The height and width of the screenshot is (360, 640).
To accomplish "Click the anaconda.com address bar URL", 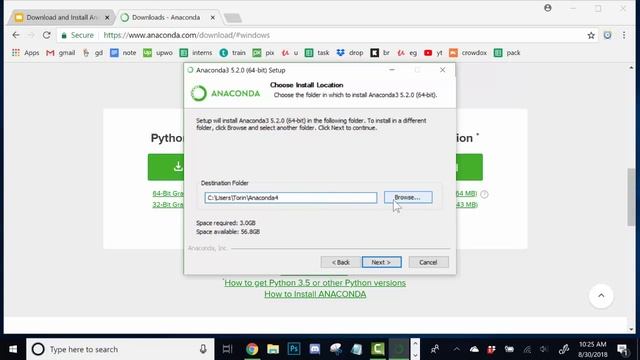I will (187, 35).
